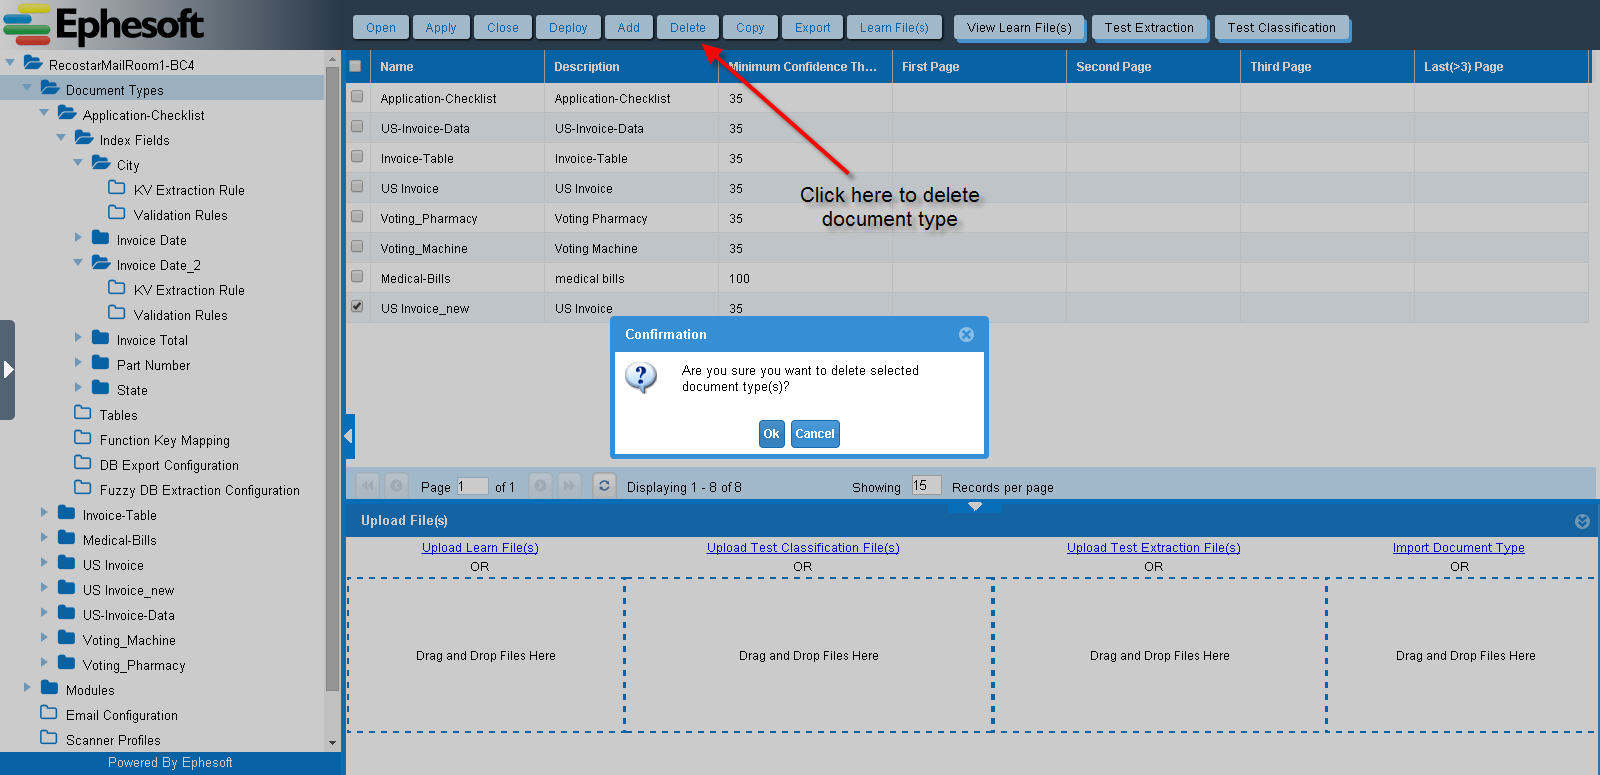Collapse the Document Types tree node
1600x775 pixels.
pyautogui.click(x=27, y=88)
